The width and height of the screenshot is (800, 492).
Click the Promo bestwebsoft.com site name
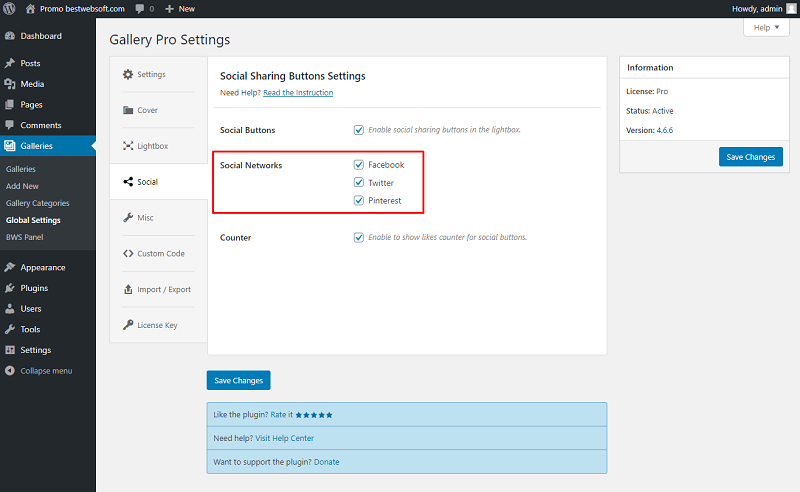82,9
